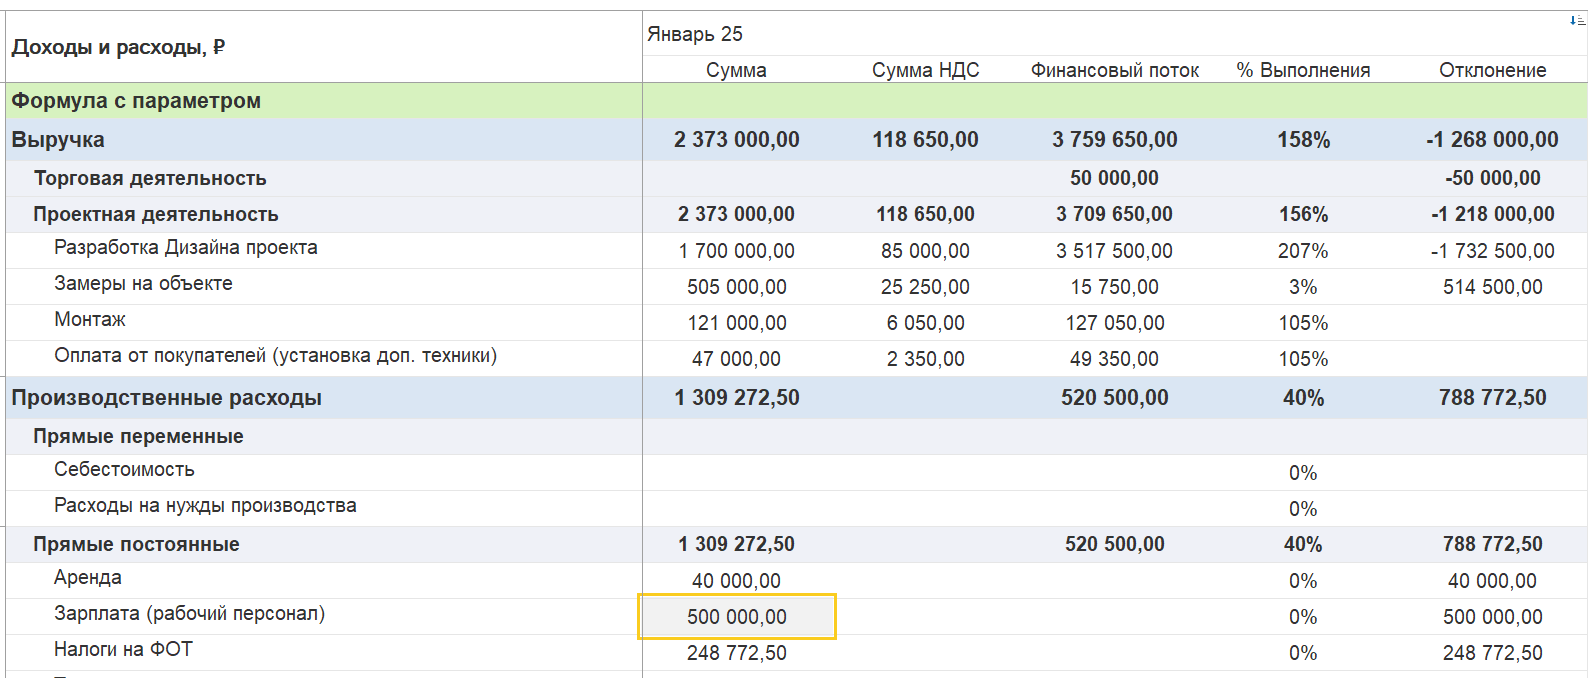The image size is (1588, 678).
Task: Click the Сумма column header
Action: (x=736, y=70)
